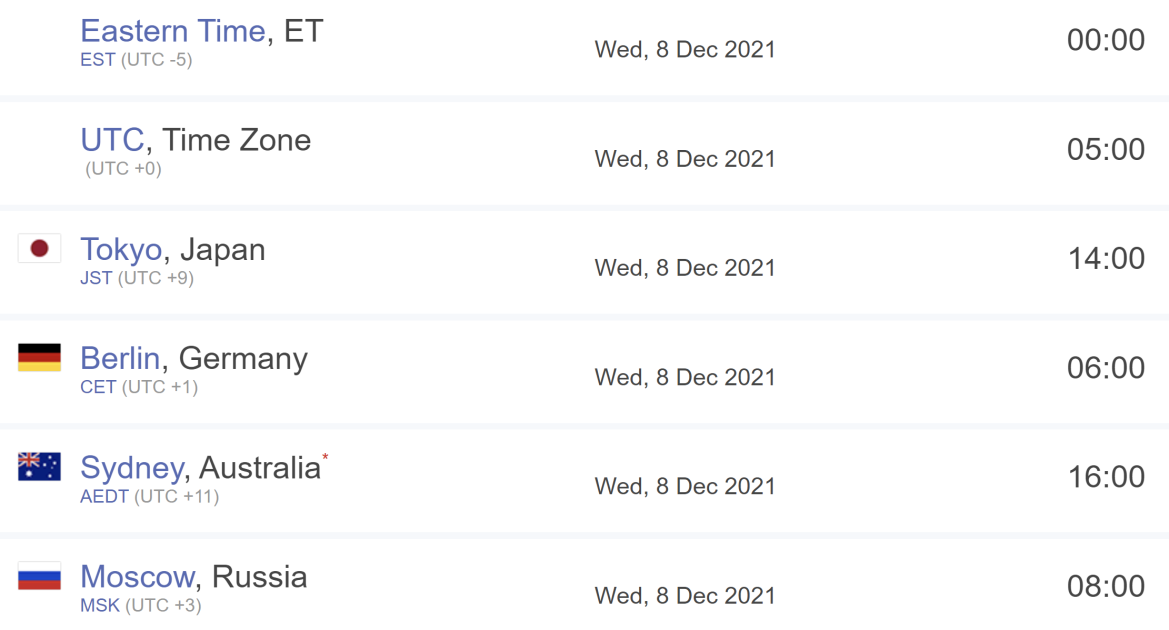Image resolution: width=1169 pixels, height=630 pixels.
Task: Open the UTC time zone link
Action: [x=113, y=140]
